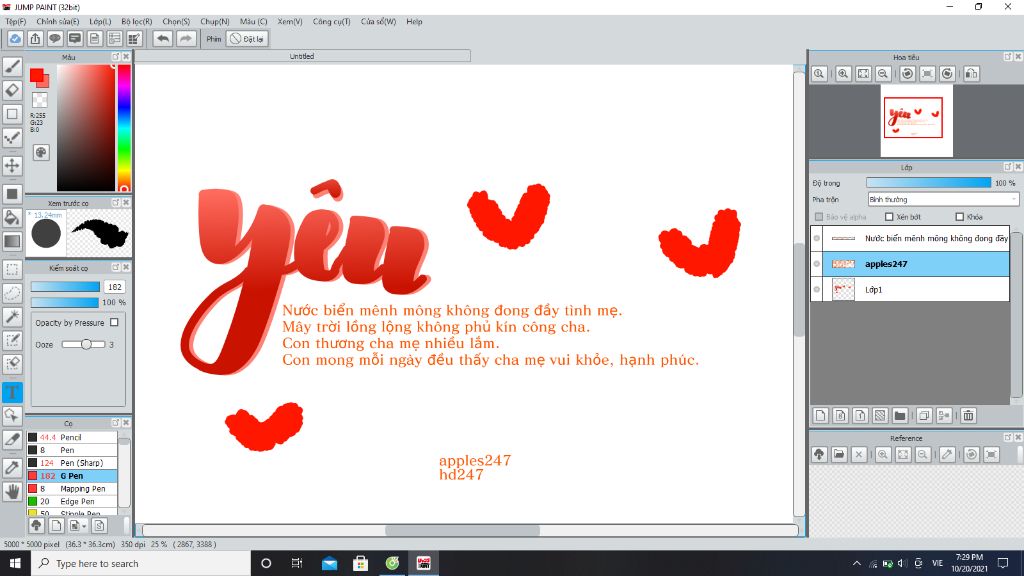1024x576 pixels.
Task: Adjust the Độ trong opacity slider
Action: click(x=928, y=183)
